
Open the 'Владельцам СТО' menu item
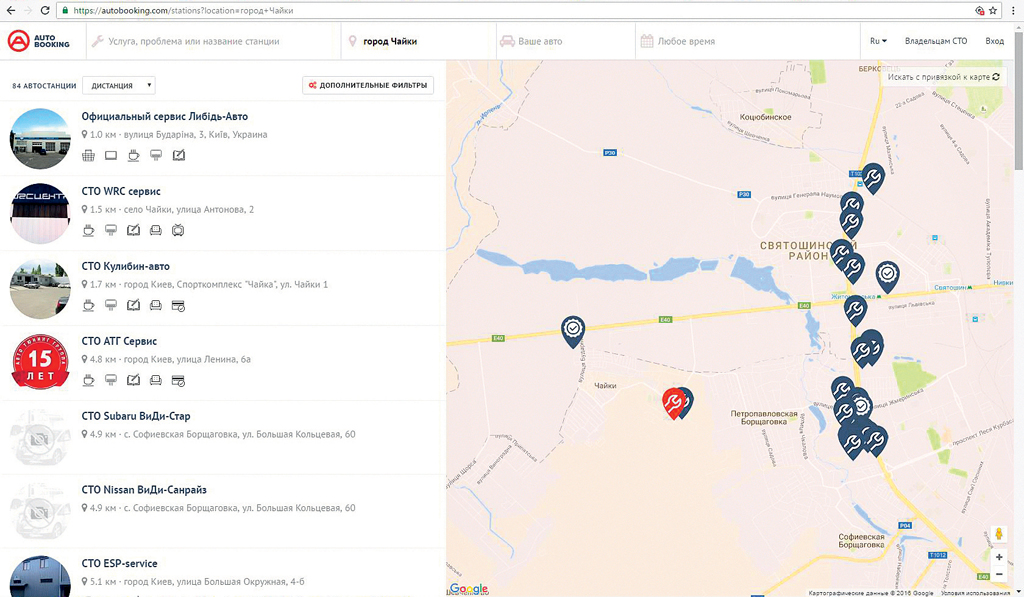[935, 41]
